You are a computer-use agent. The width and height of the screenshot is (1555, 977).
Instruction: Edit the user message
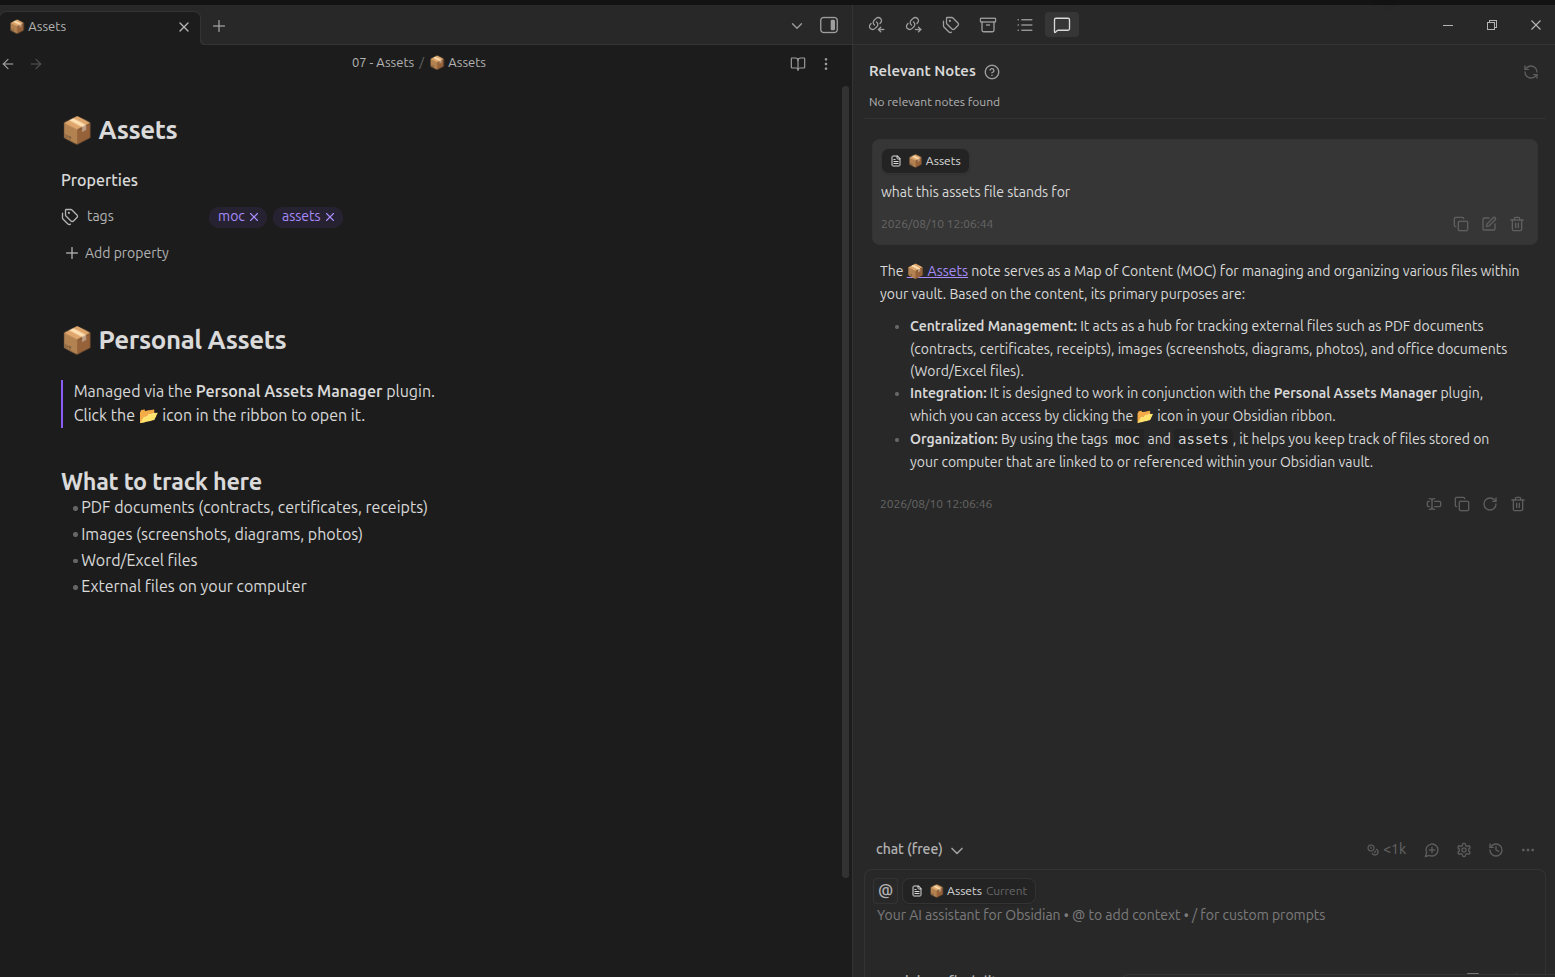[x=1489, y=224]
